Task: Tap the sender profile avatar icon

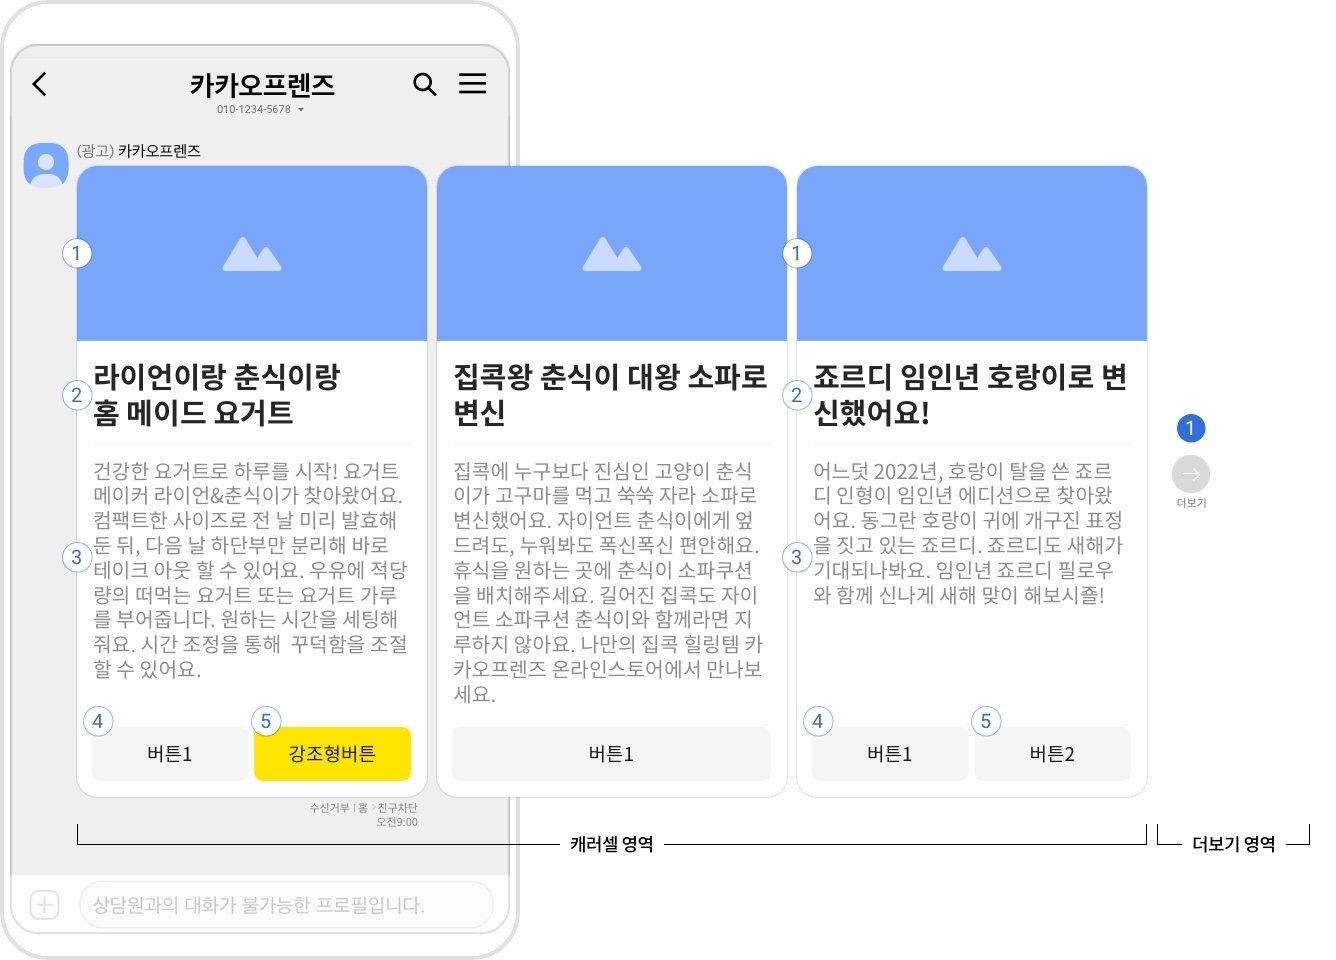Action: tap(46, 165)
